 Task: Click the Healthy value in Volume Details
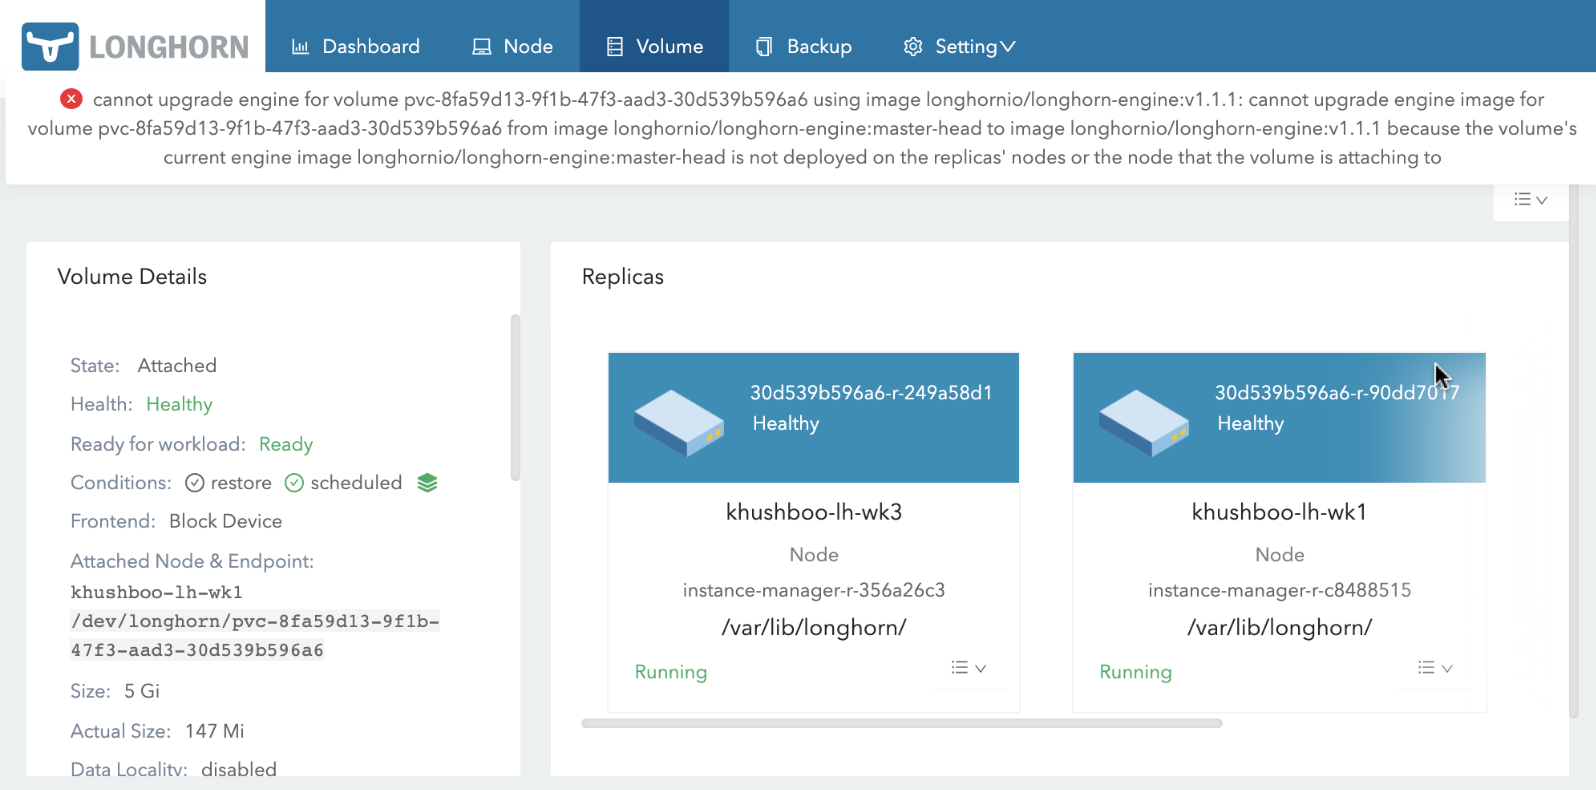(x=179, y=404)
